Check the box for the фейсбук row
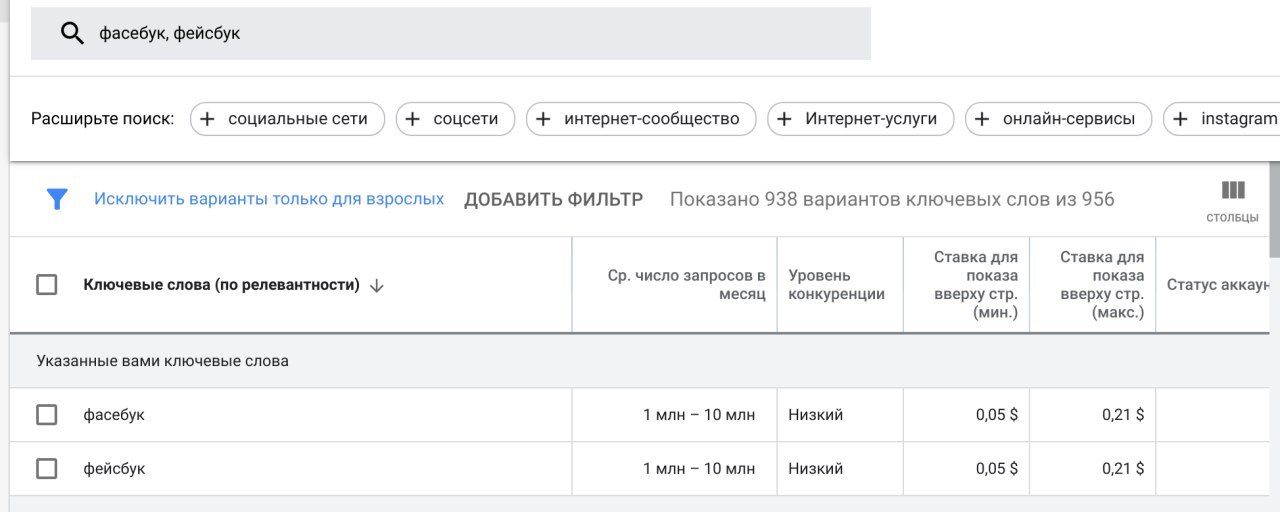 [x=47, y=468]
